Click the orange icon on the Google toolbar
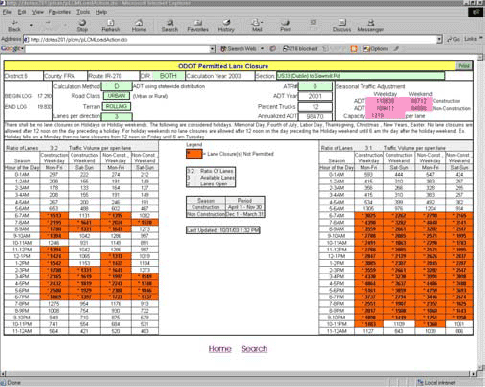This screenshot has width=485, height=387. coord(354,49)
